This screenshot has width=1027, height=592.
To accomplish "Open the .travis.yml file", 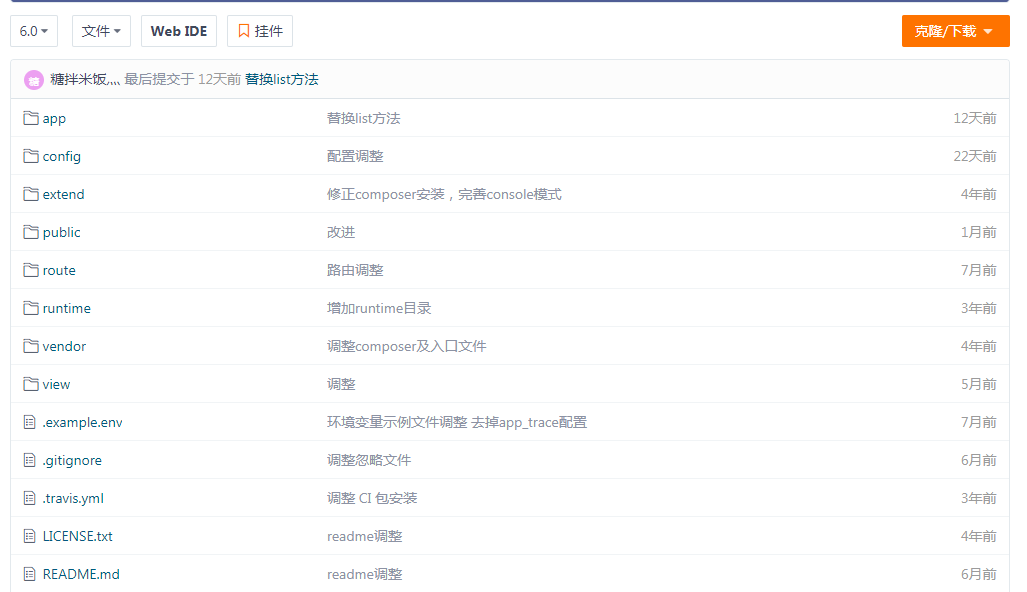I will [73, 498].
